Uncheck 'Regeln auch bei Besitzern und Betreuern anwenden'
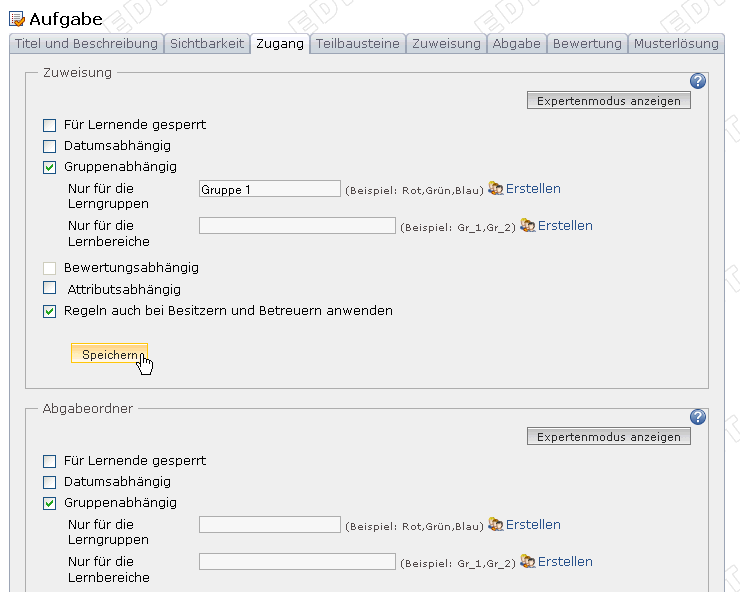740x592 pixels. [x=50, y=311]
